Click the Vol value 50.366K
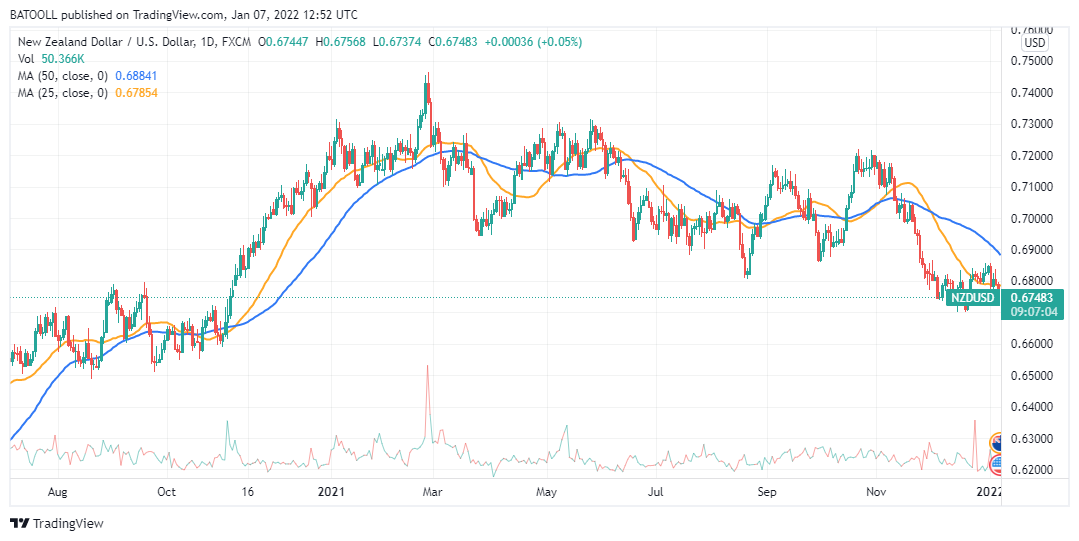 click(x=62, y=59)
